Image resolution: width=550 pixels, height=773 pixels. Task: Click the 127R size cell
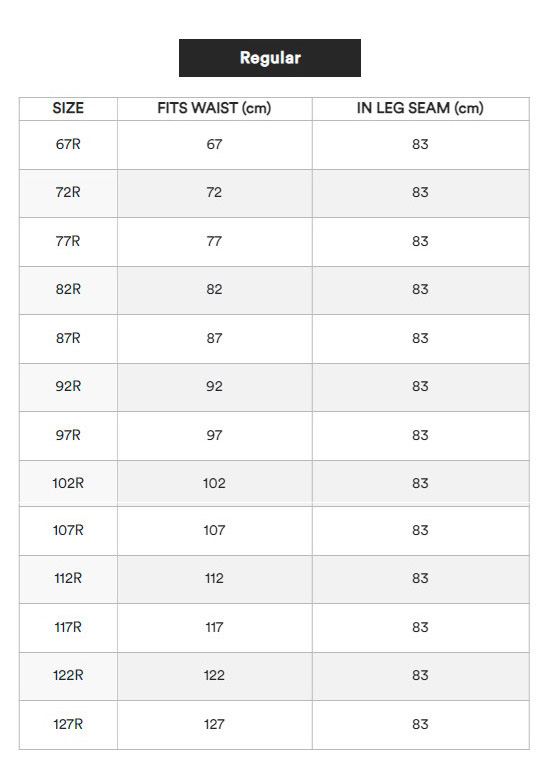(x=68, y=725)
